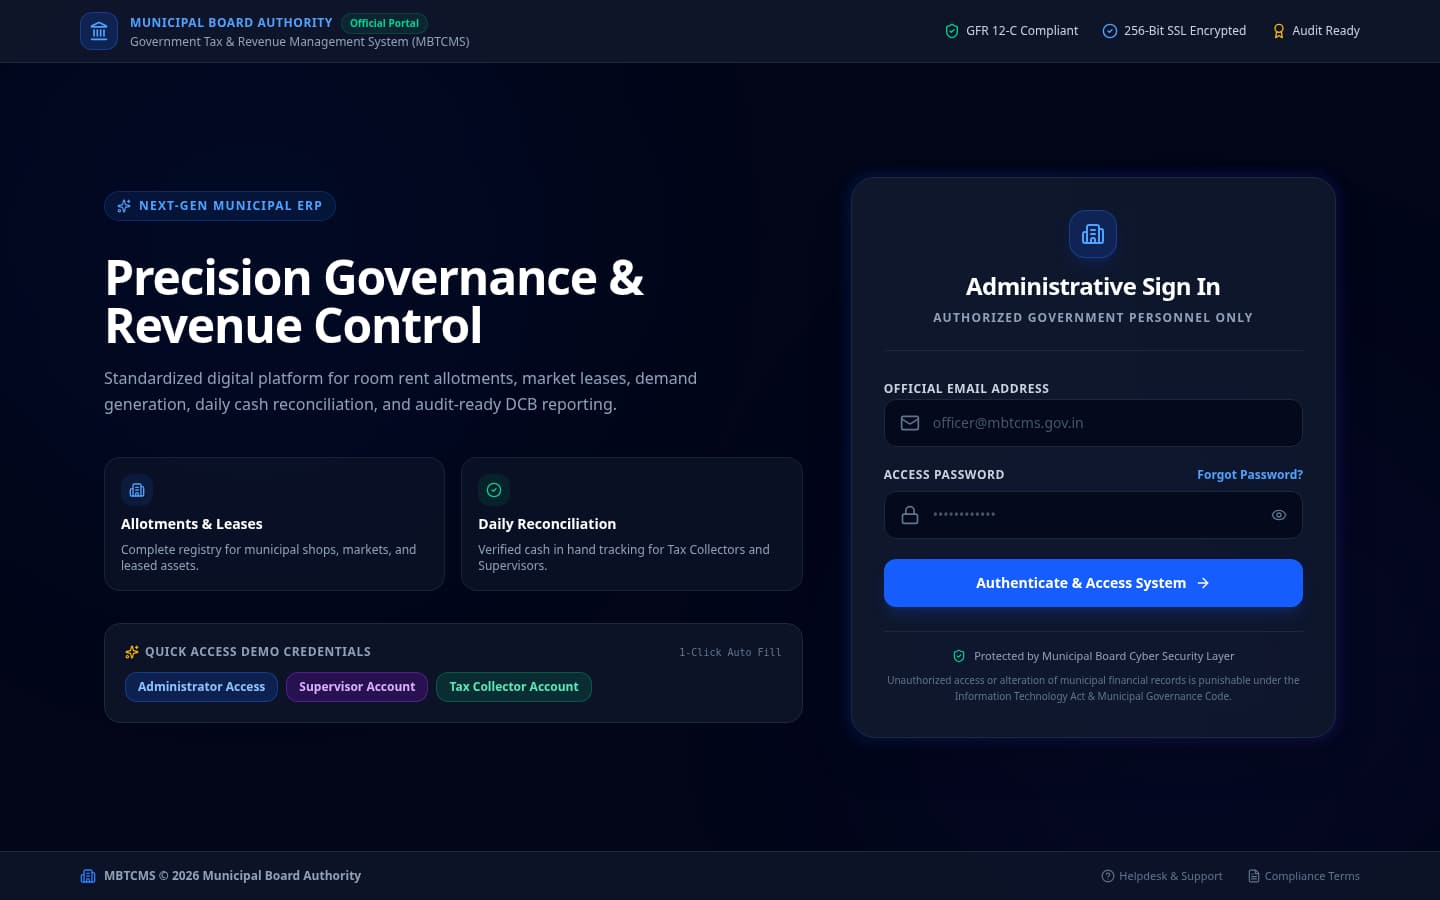Toggle password visibility with the eye icon
1440x900 pixels.
(x=1279, y=515)
